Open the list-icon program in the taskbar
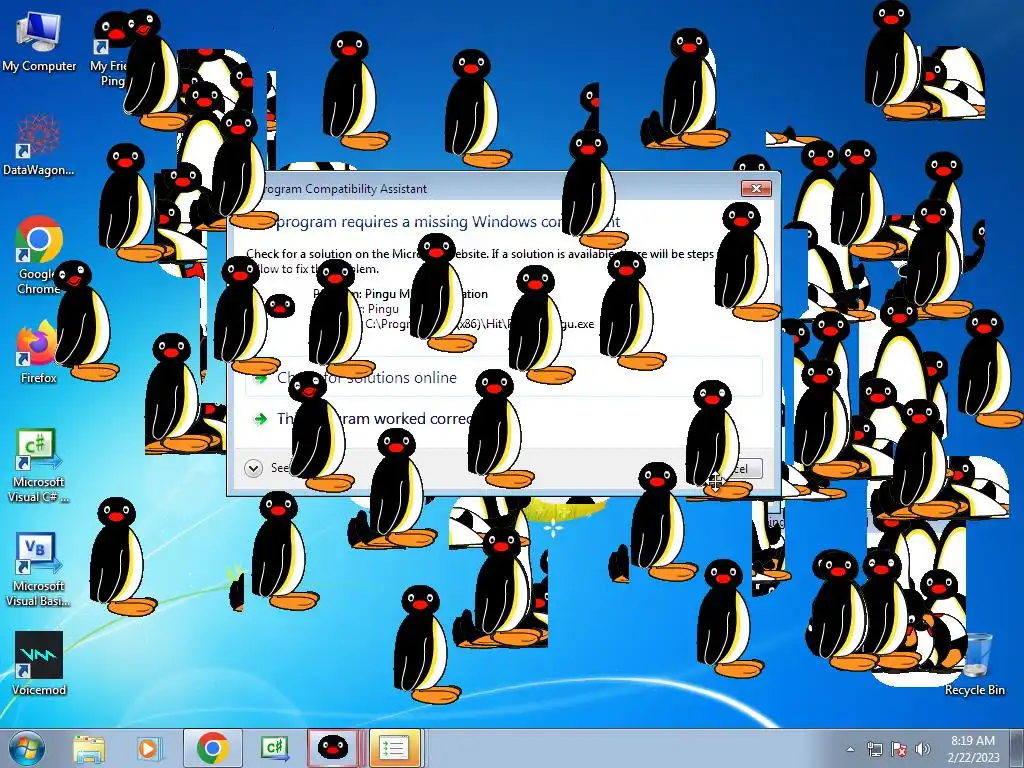The height and width of the screenshot is (768, 1024). [394, 748]
